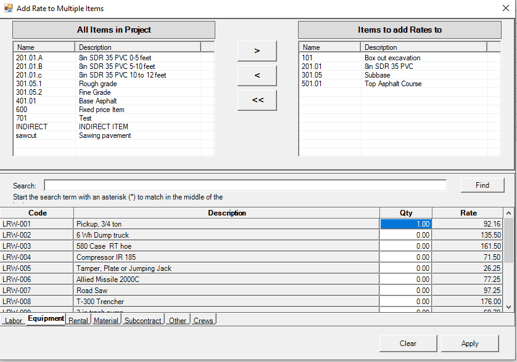Select item 201.01.c in All Items list
This screenshot has width=517, height=362.
(107, 75)
